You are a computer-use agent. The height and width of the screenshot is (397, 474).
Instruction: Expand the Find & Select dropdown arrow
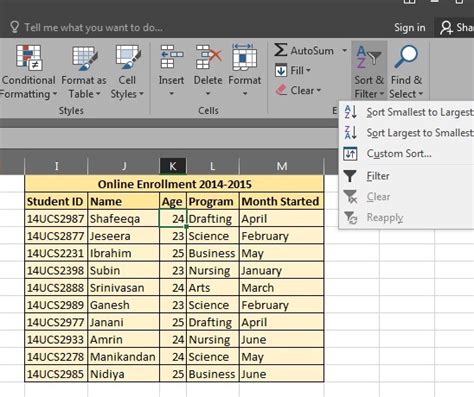click(421, 94)
